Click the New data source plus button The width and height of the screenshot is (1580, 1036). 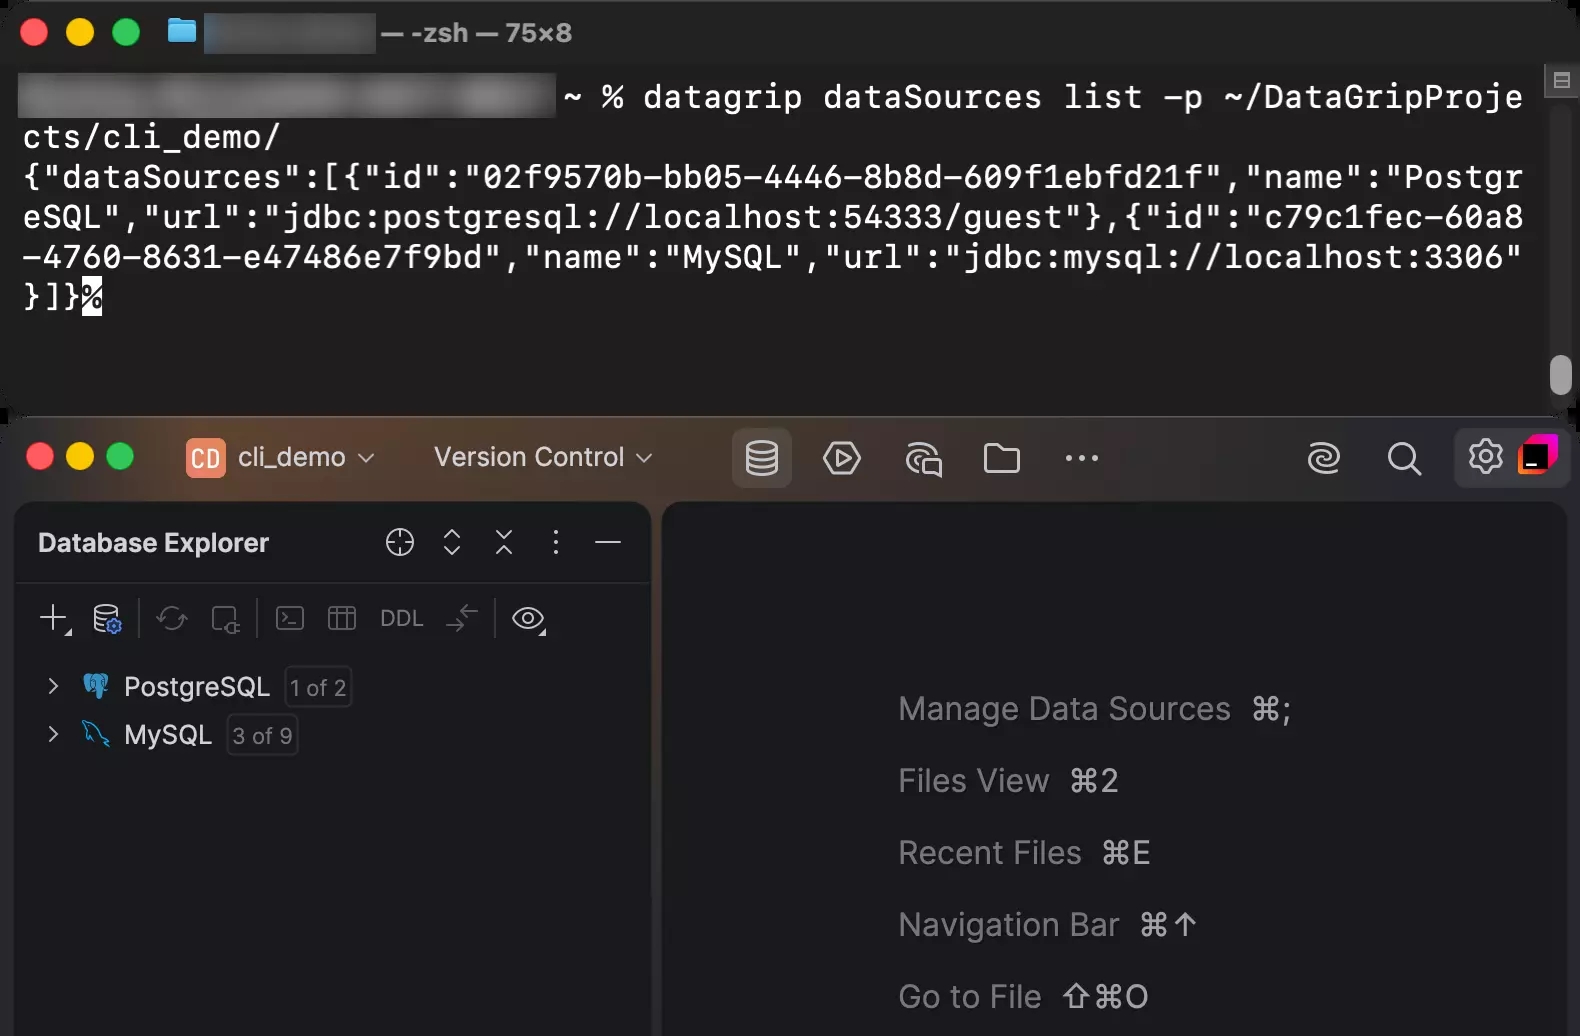click(x=54, y=618)
